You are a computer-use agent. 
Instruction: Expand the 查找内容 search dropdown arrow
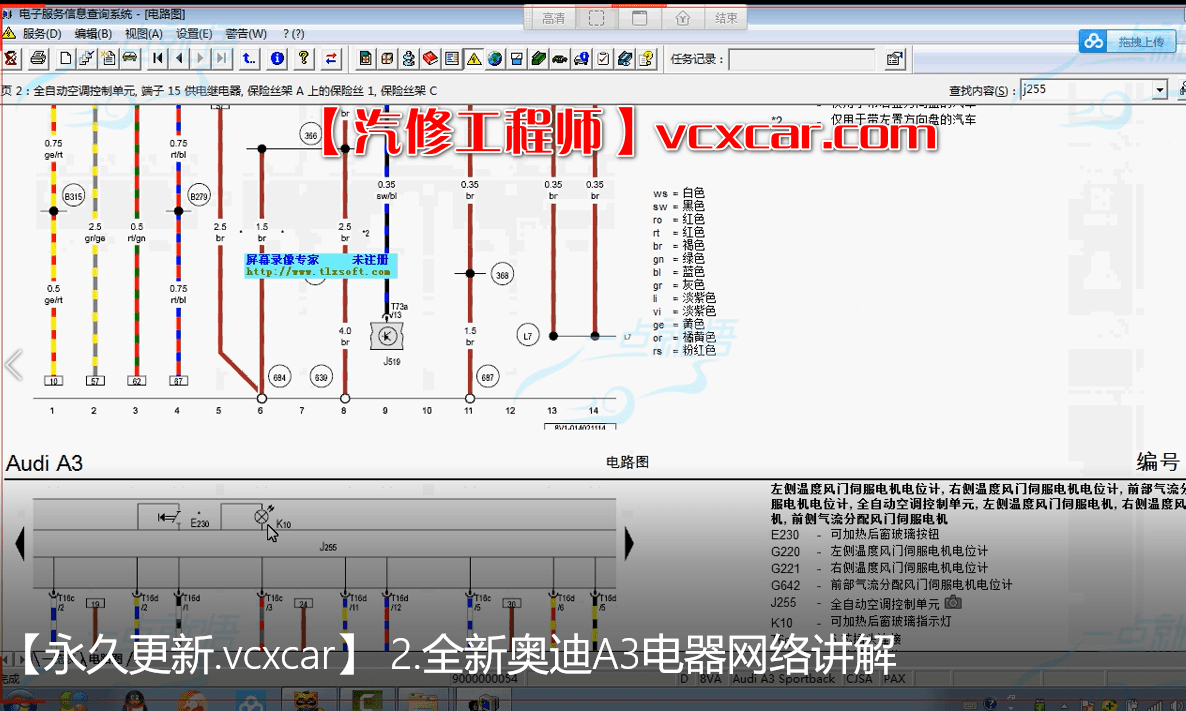[1160, 90]
